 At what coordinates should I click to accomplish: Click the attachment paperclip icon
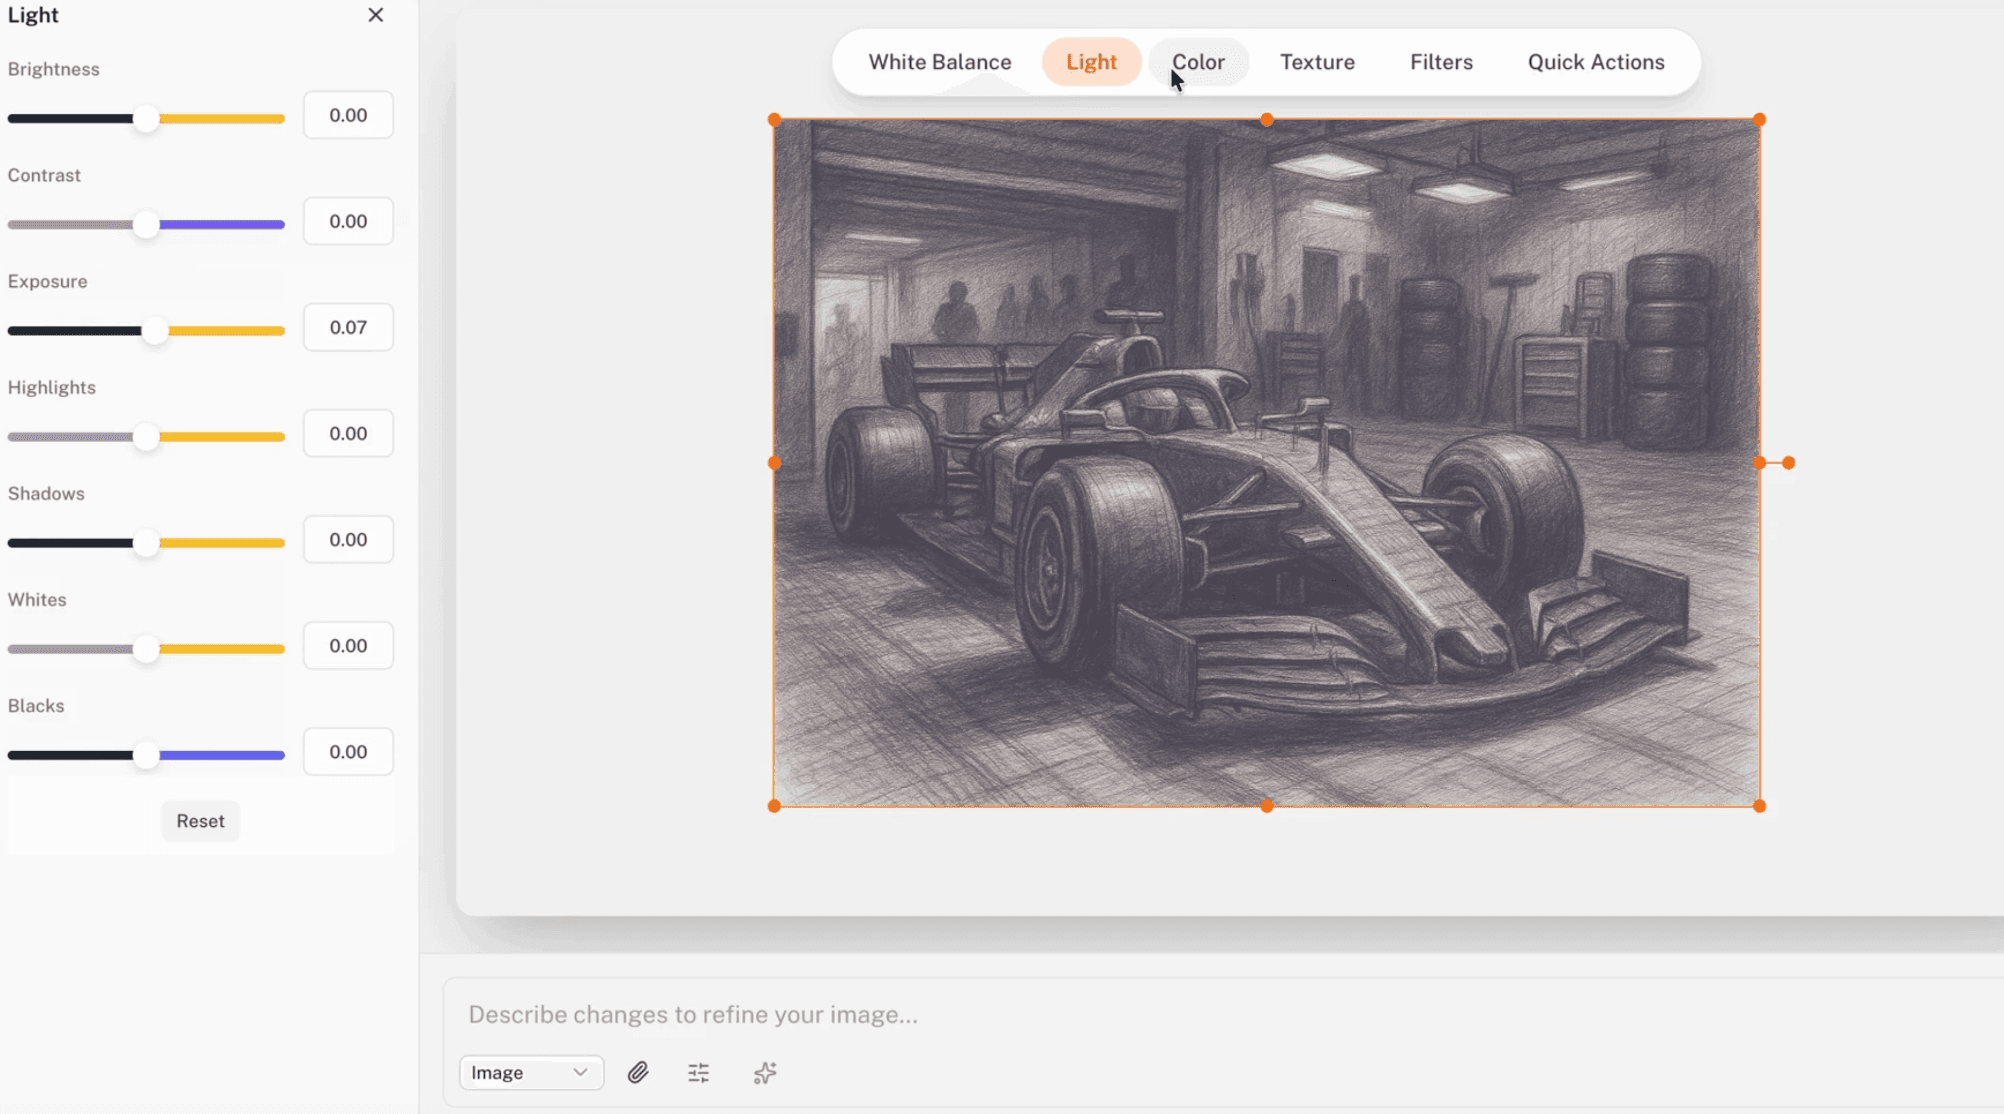pyautogui.click(x=639, y=1072)
